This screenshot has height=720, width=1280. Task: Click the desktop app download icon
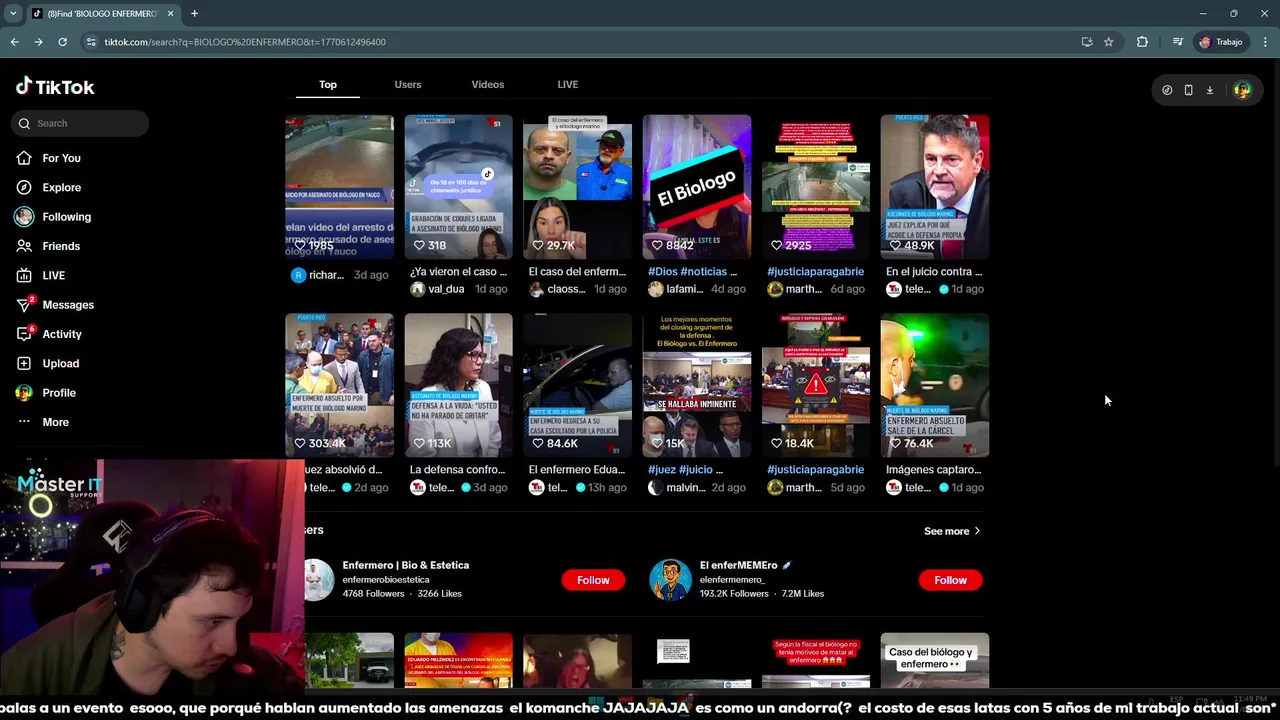pos(1209,90)
